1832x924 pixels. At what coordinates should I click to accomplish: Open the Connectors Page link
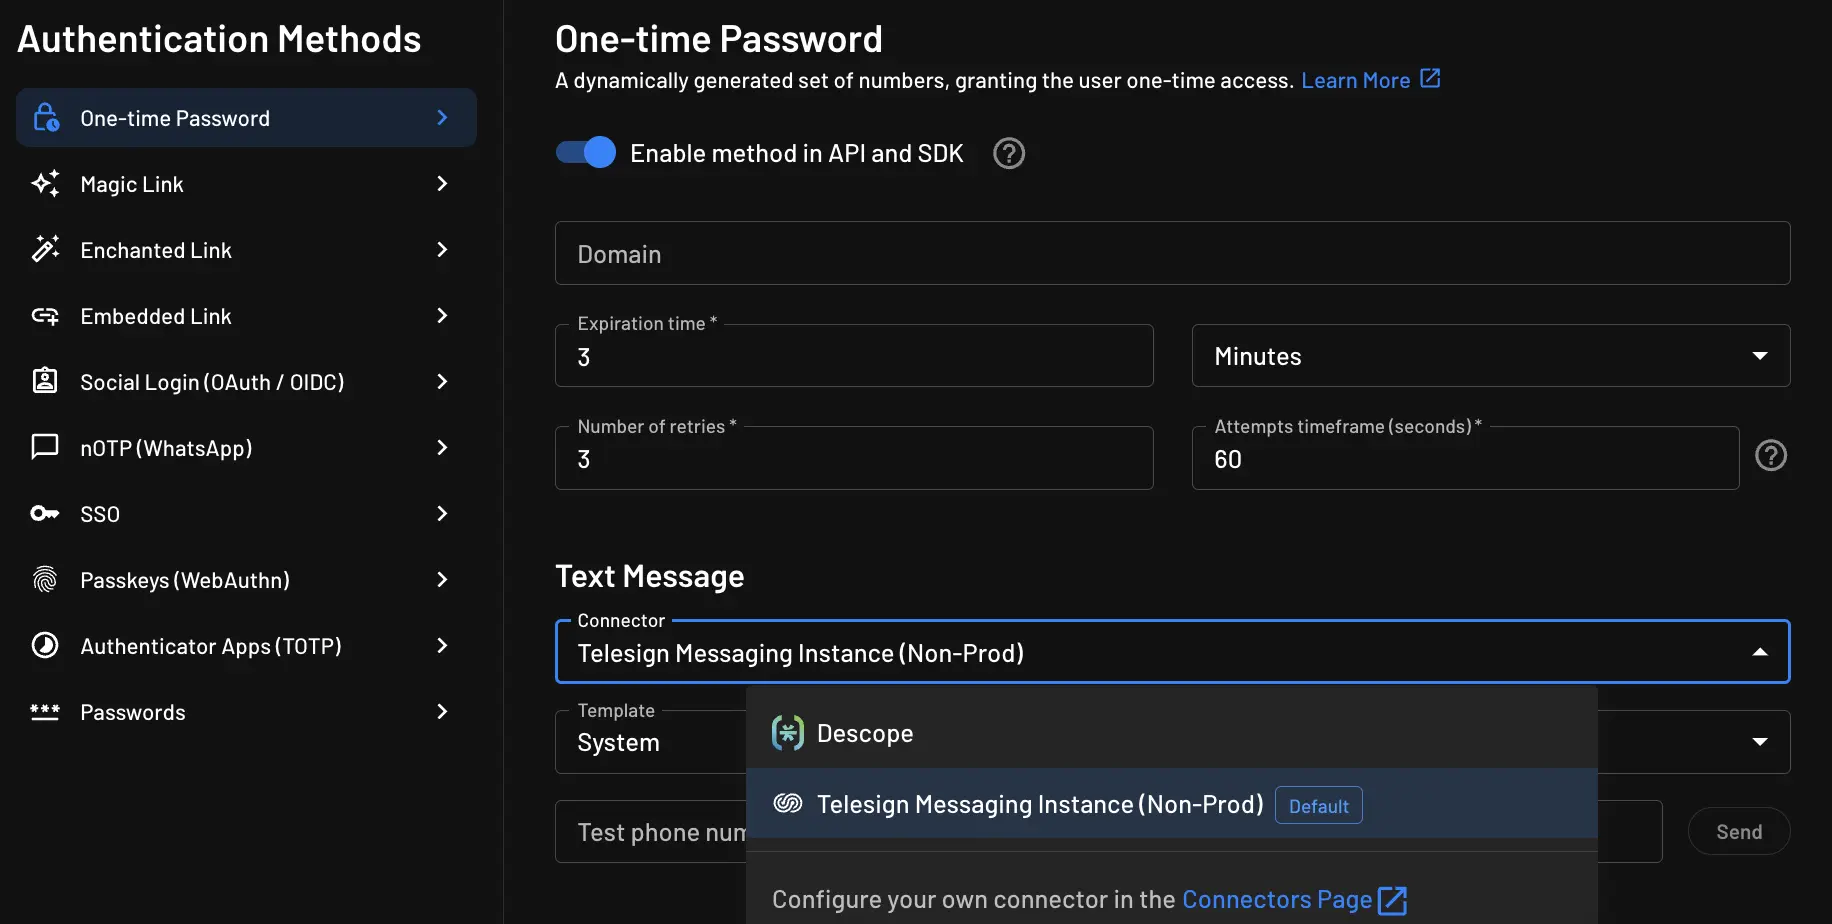pos(1276,899)
